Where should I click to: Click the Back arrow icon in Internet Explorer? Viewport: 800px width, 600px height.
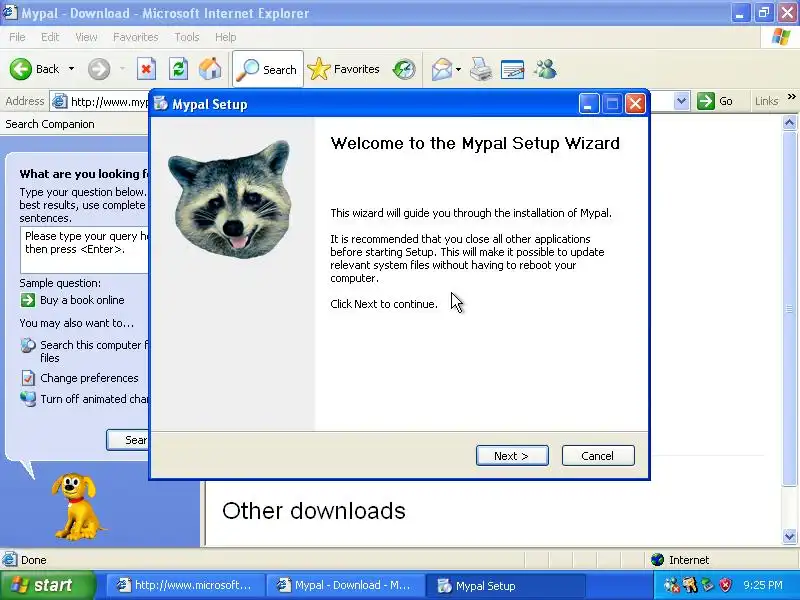[x=21, y=69]
